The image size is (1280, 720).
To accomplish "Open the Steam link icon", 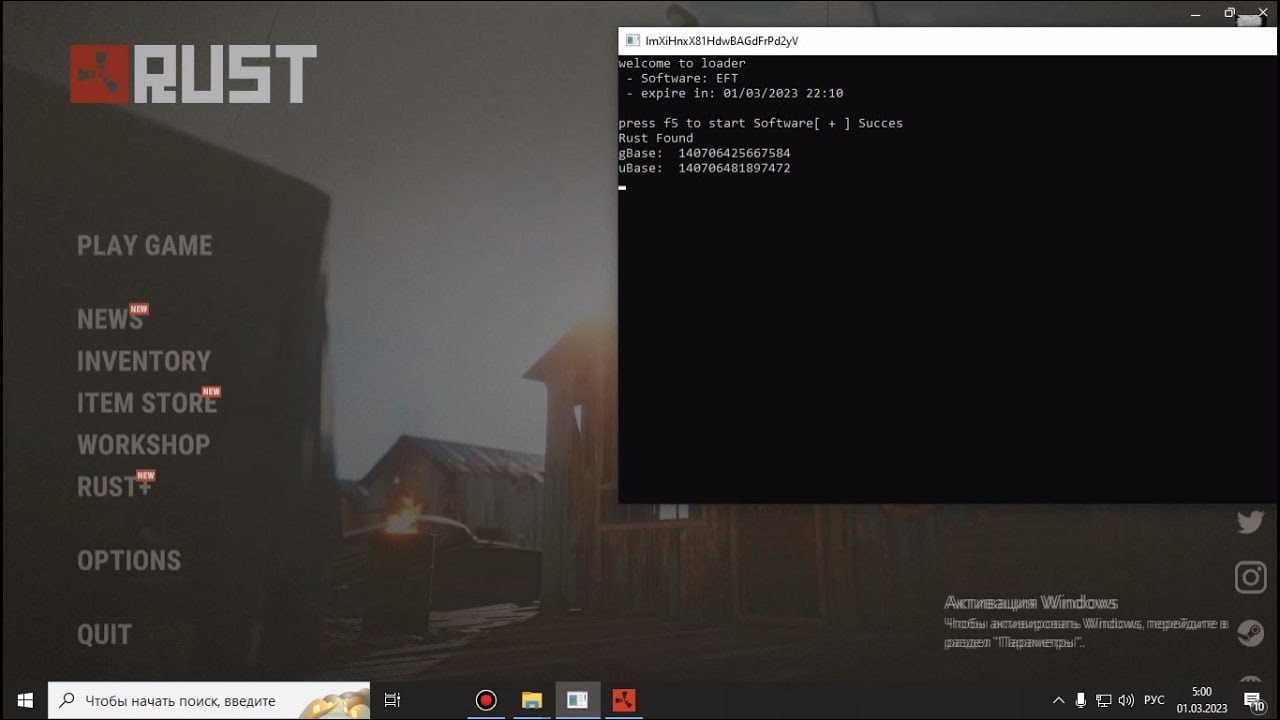I will click(1250, 633).
